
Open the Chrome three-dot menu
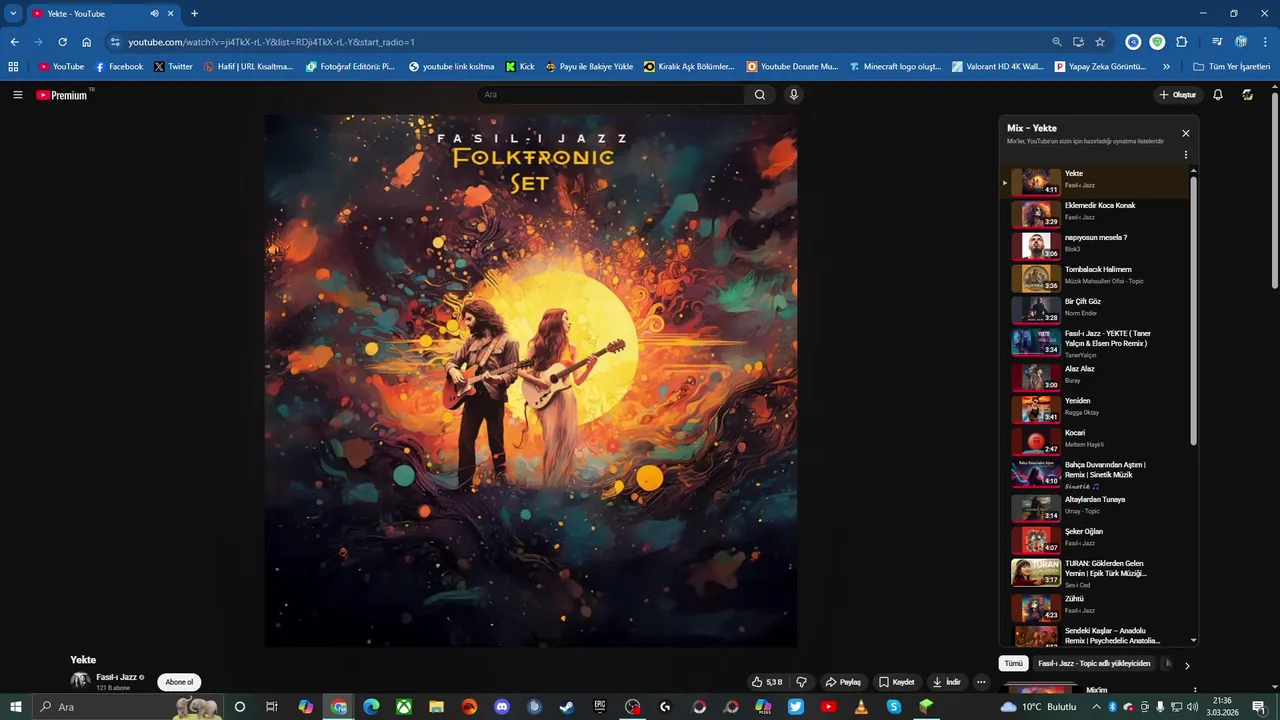1265,42
